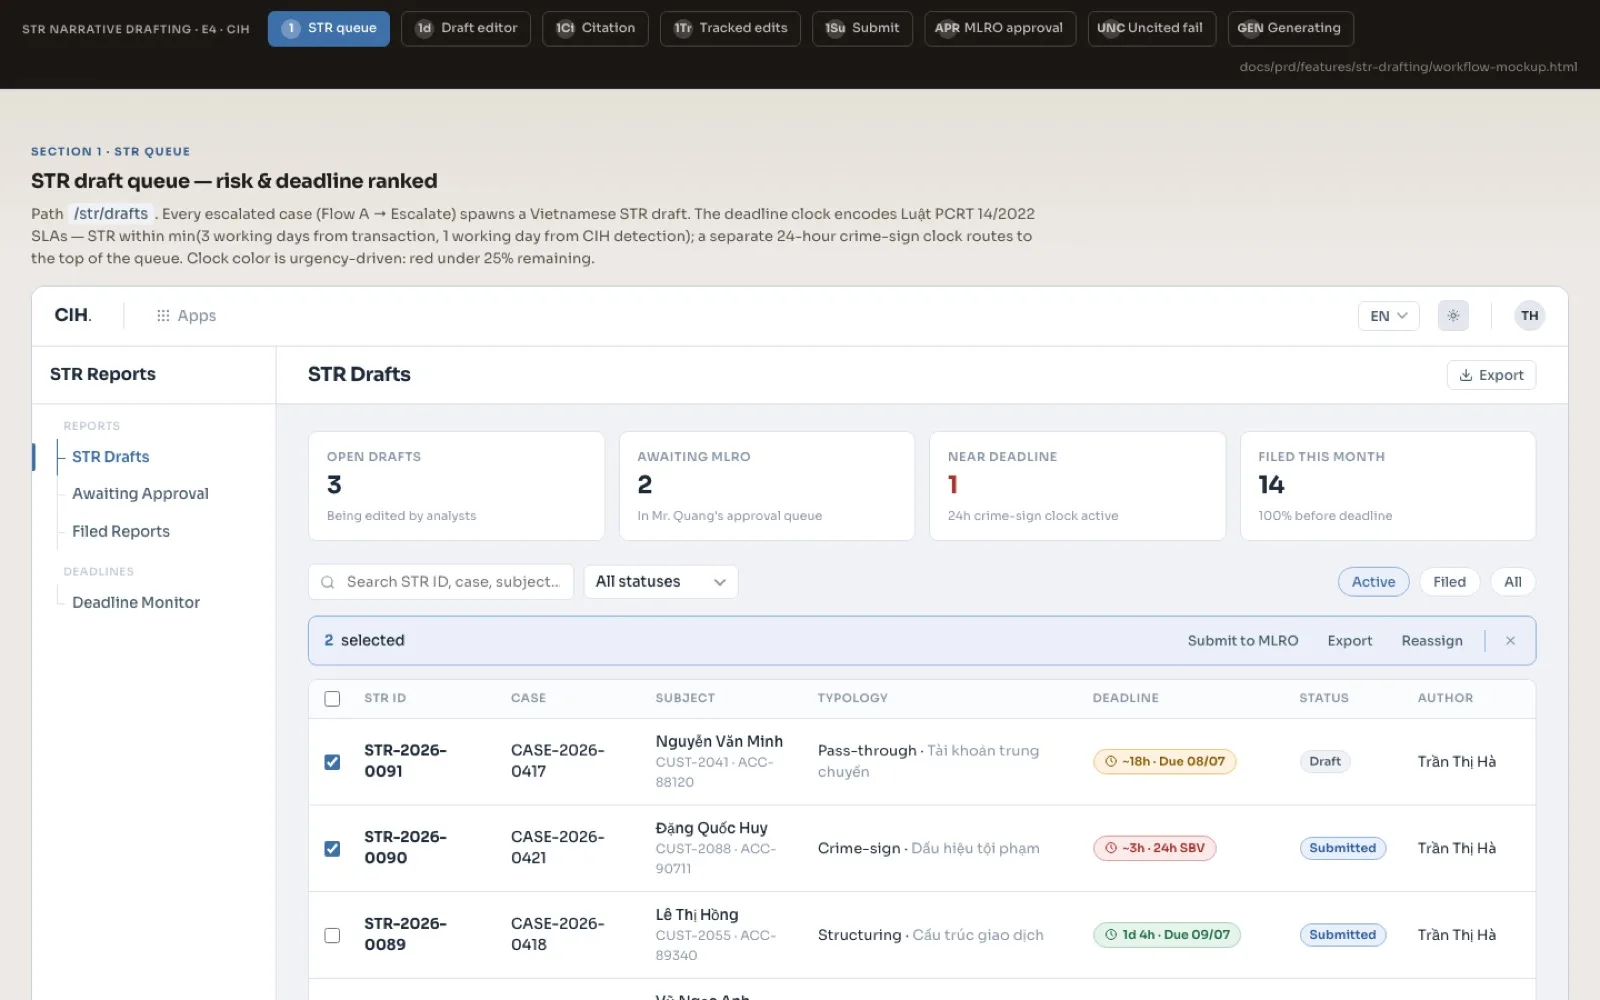1600x1000 pixels.
Task: Switch to the Draft editor tab
Action: [x=466, y=28]
